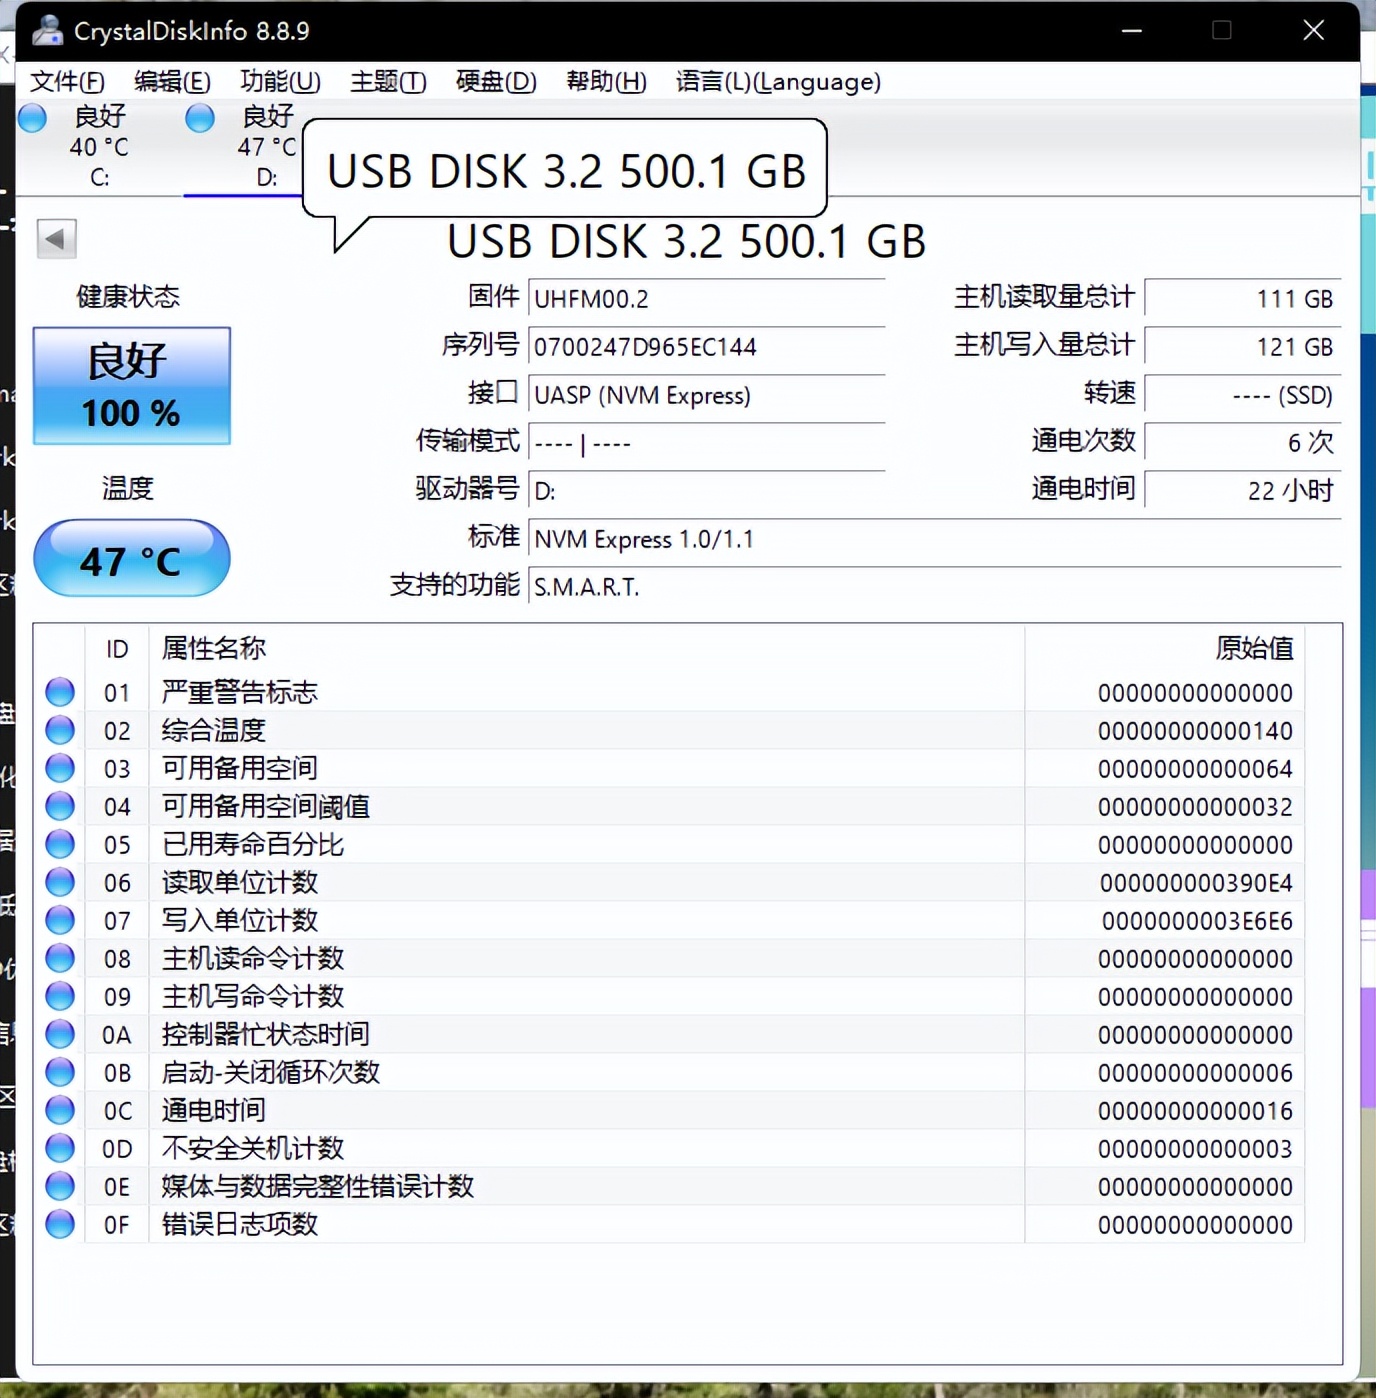Click the 47 °C temperature button
This screenshot has width=1376, height=1398.
click(132, 558)
